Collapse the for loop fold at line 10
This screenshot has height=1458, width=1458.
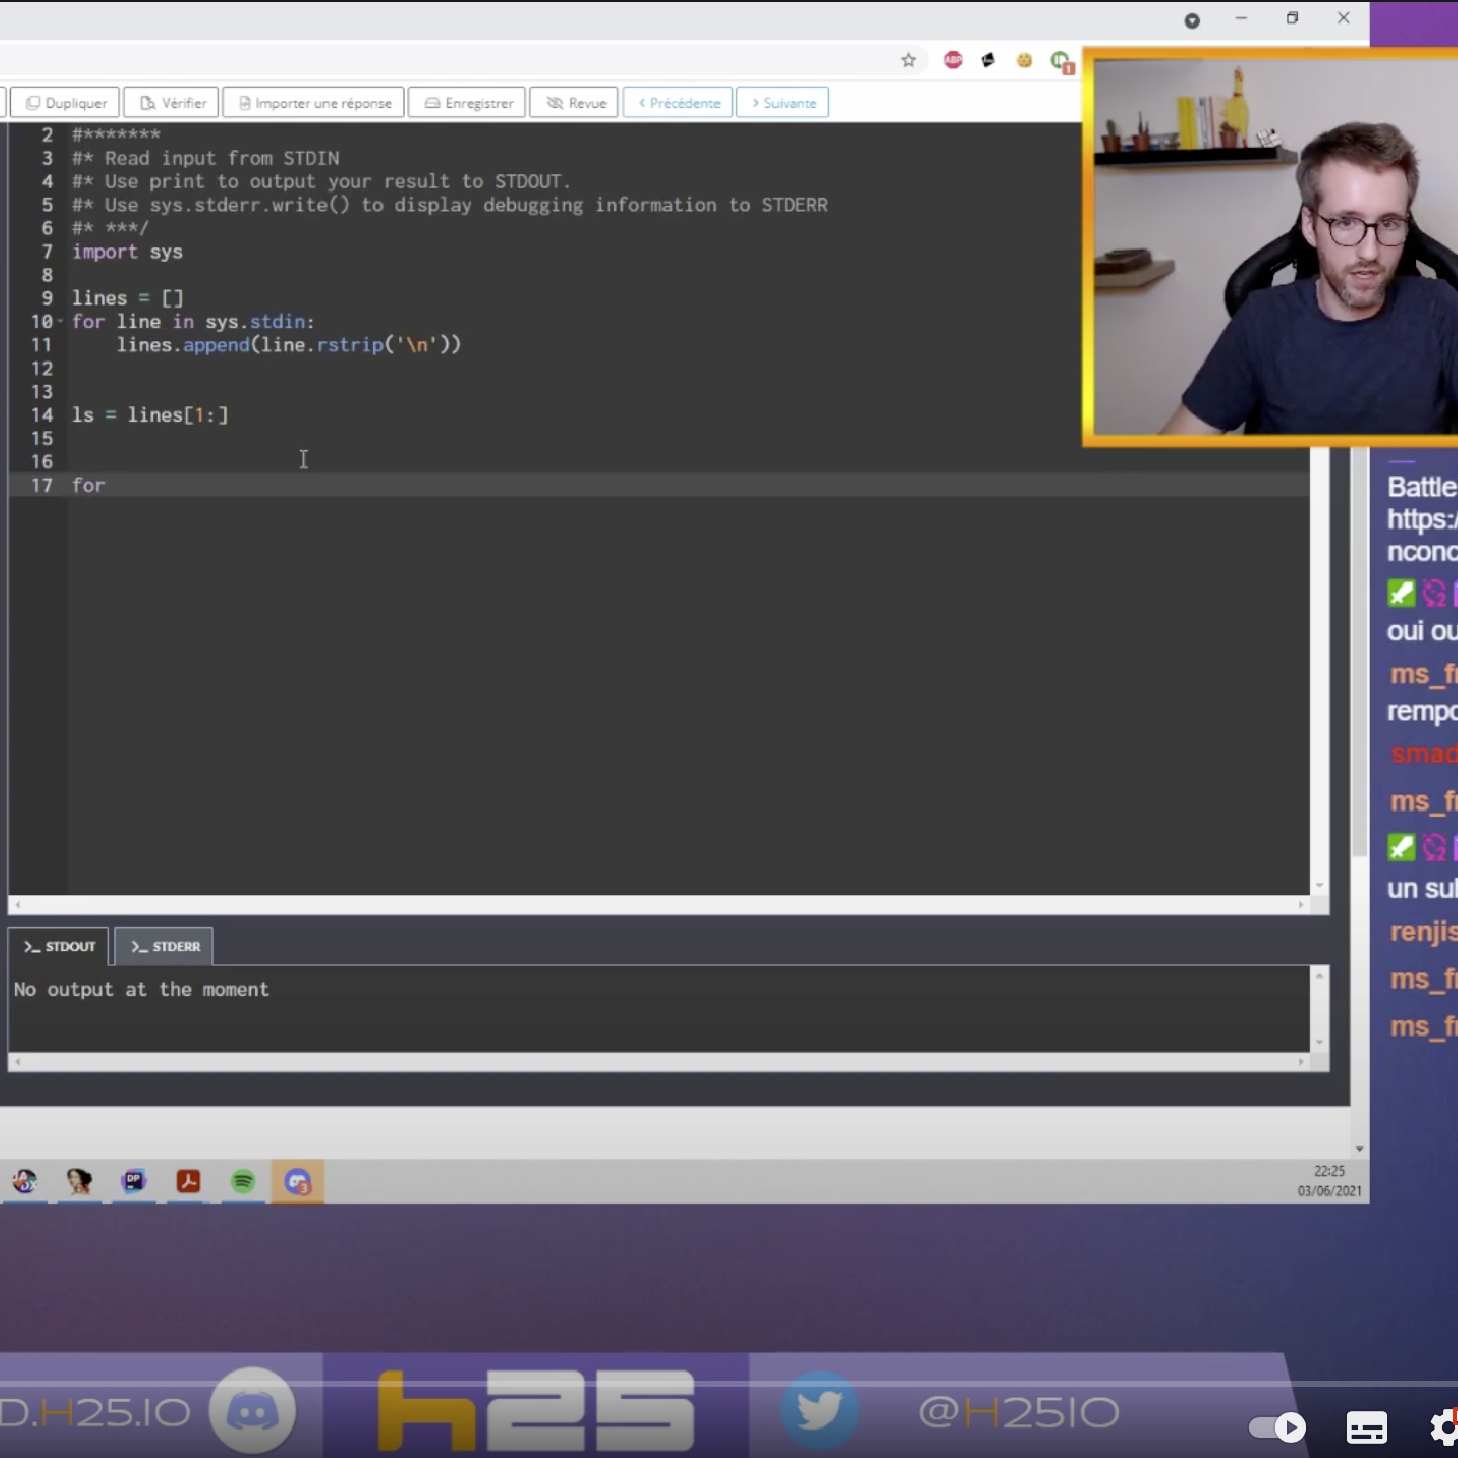point(61,321)
